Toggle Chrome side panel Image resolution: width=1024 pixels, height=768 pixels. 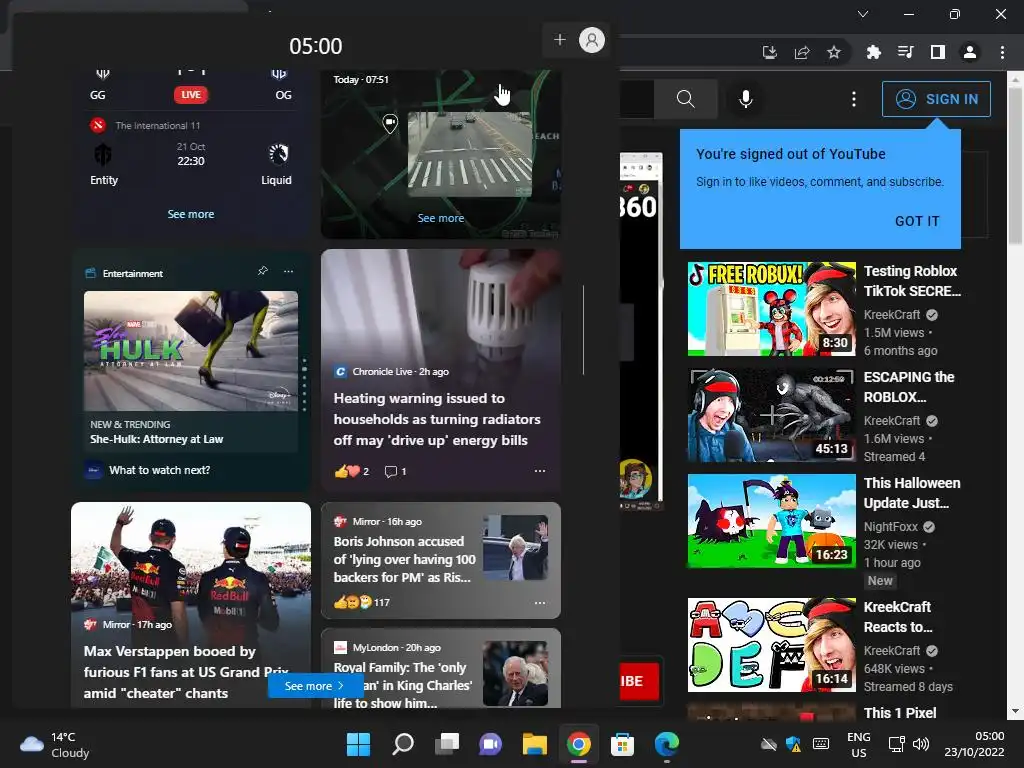coord(937,52)
